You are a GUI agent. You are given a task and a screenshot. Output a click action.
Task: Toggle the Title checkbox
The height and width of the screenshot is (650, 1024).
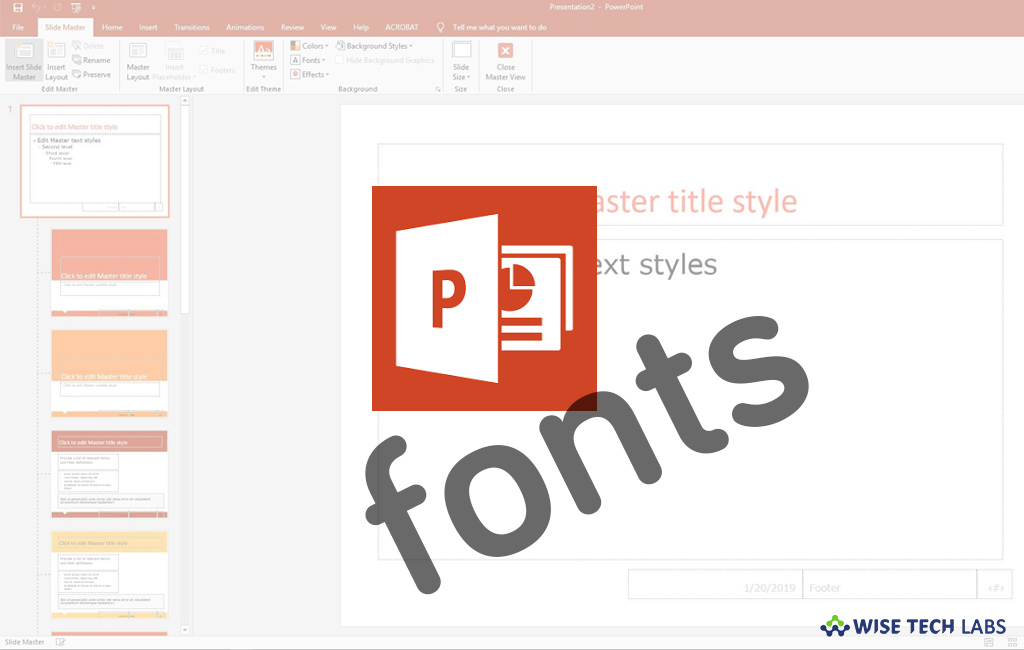(x=204, y=49)
